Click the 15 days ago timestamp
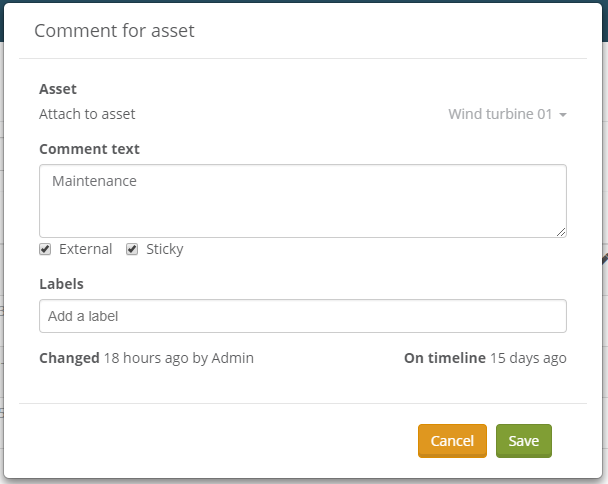The image size is (608, 484). pos(528,358)
